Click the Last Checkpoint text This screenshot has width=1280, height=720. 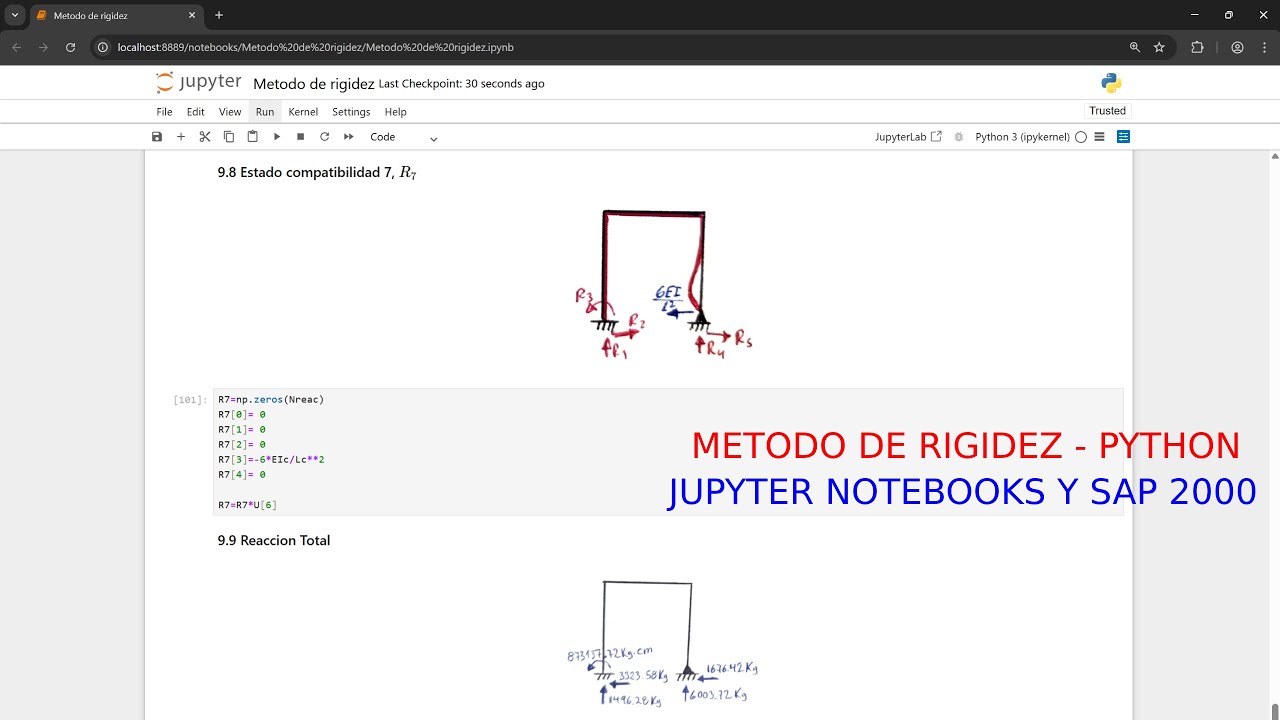462,84
